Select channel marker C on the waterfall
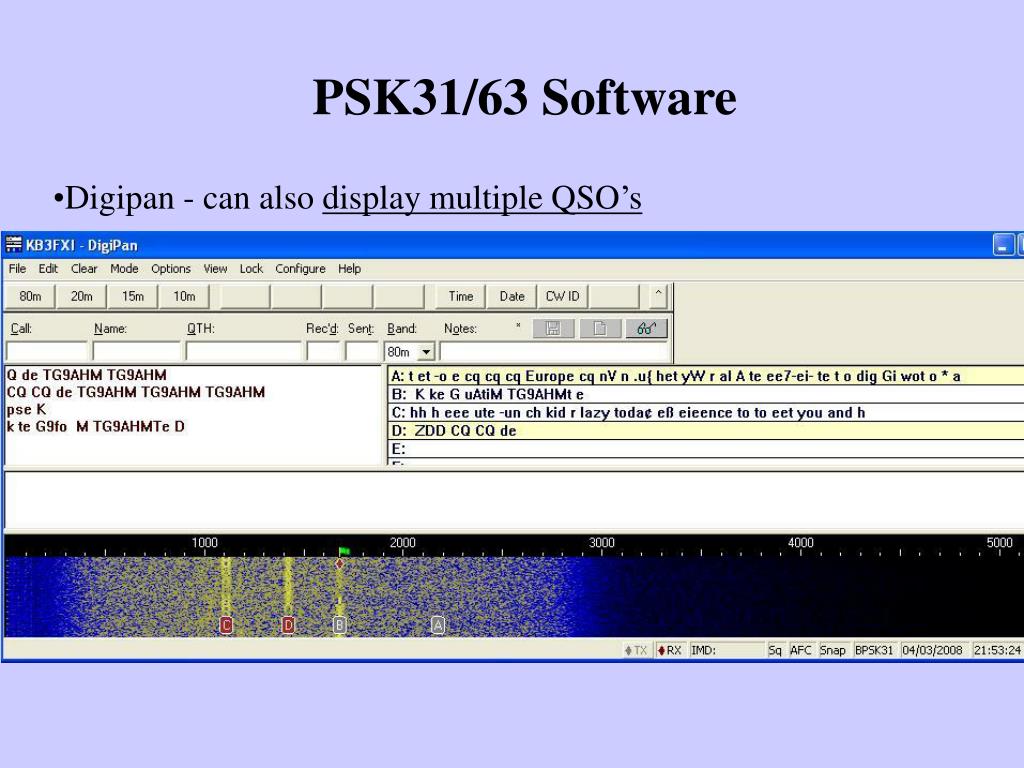 226,625
